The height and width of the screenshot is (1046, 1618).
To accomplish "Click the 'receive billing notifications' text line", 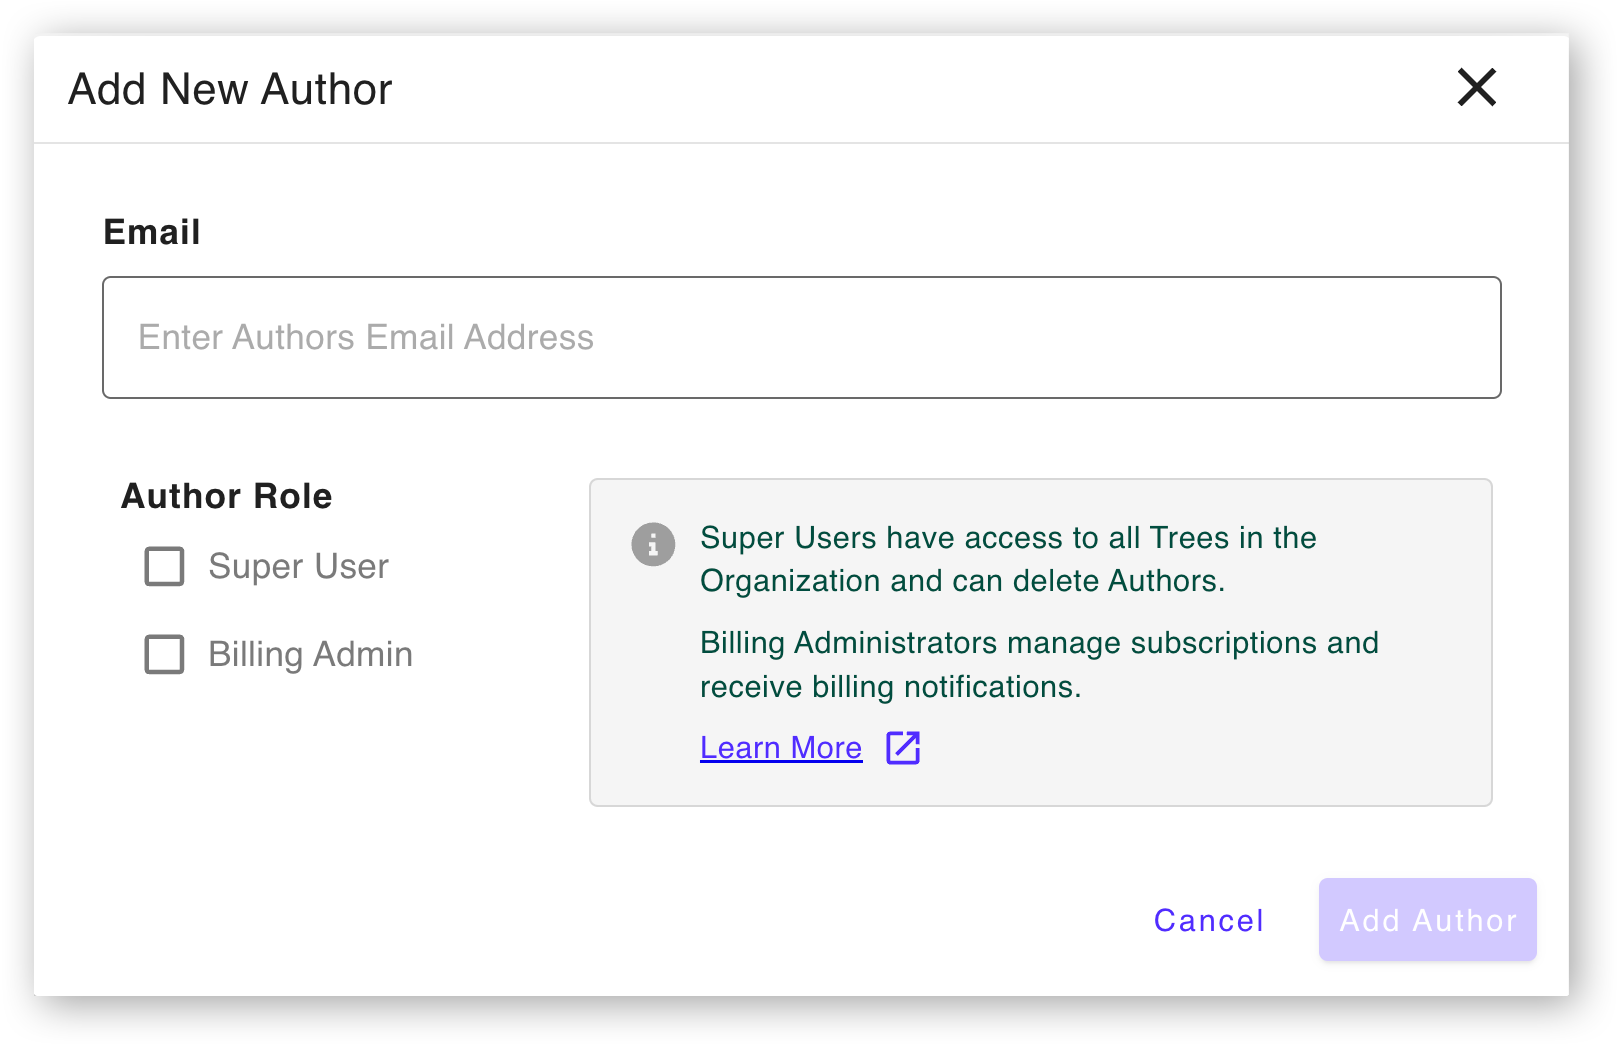I will click(x=890, y=687).
